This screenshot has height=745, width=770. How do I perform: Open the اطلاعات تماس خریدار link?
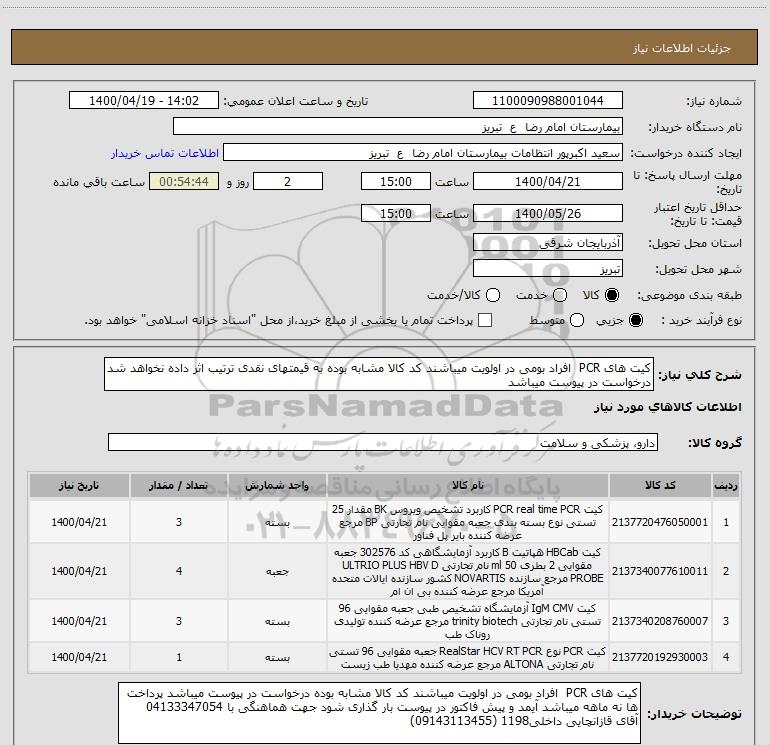click(165, 153)
